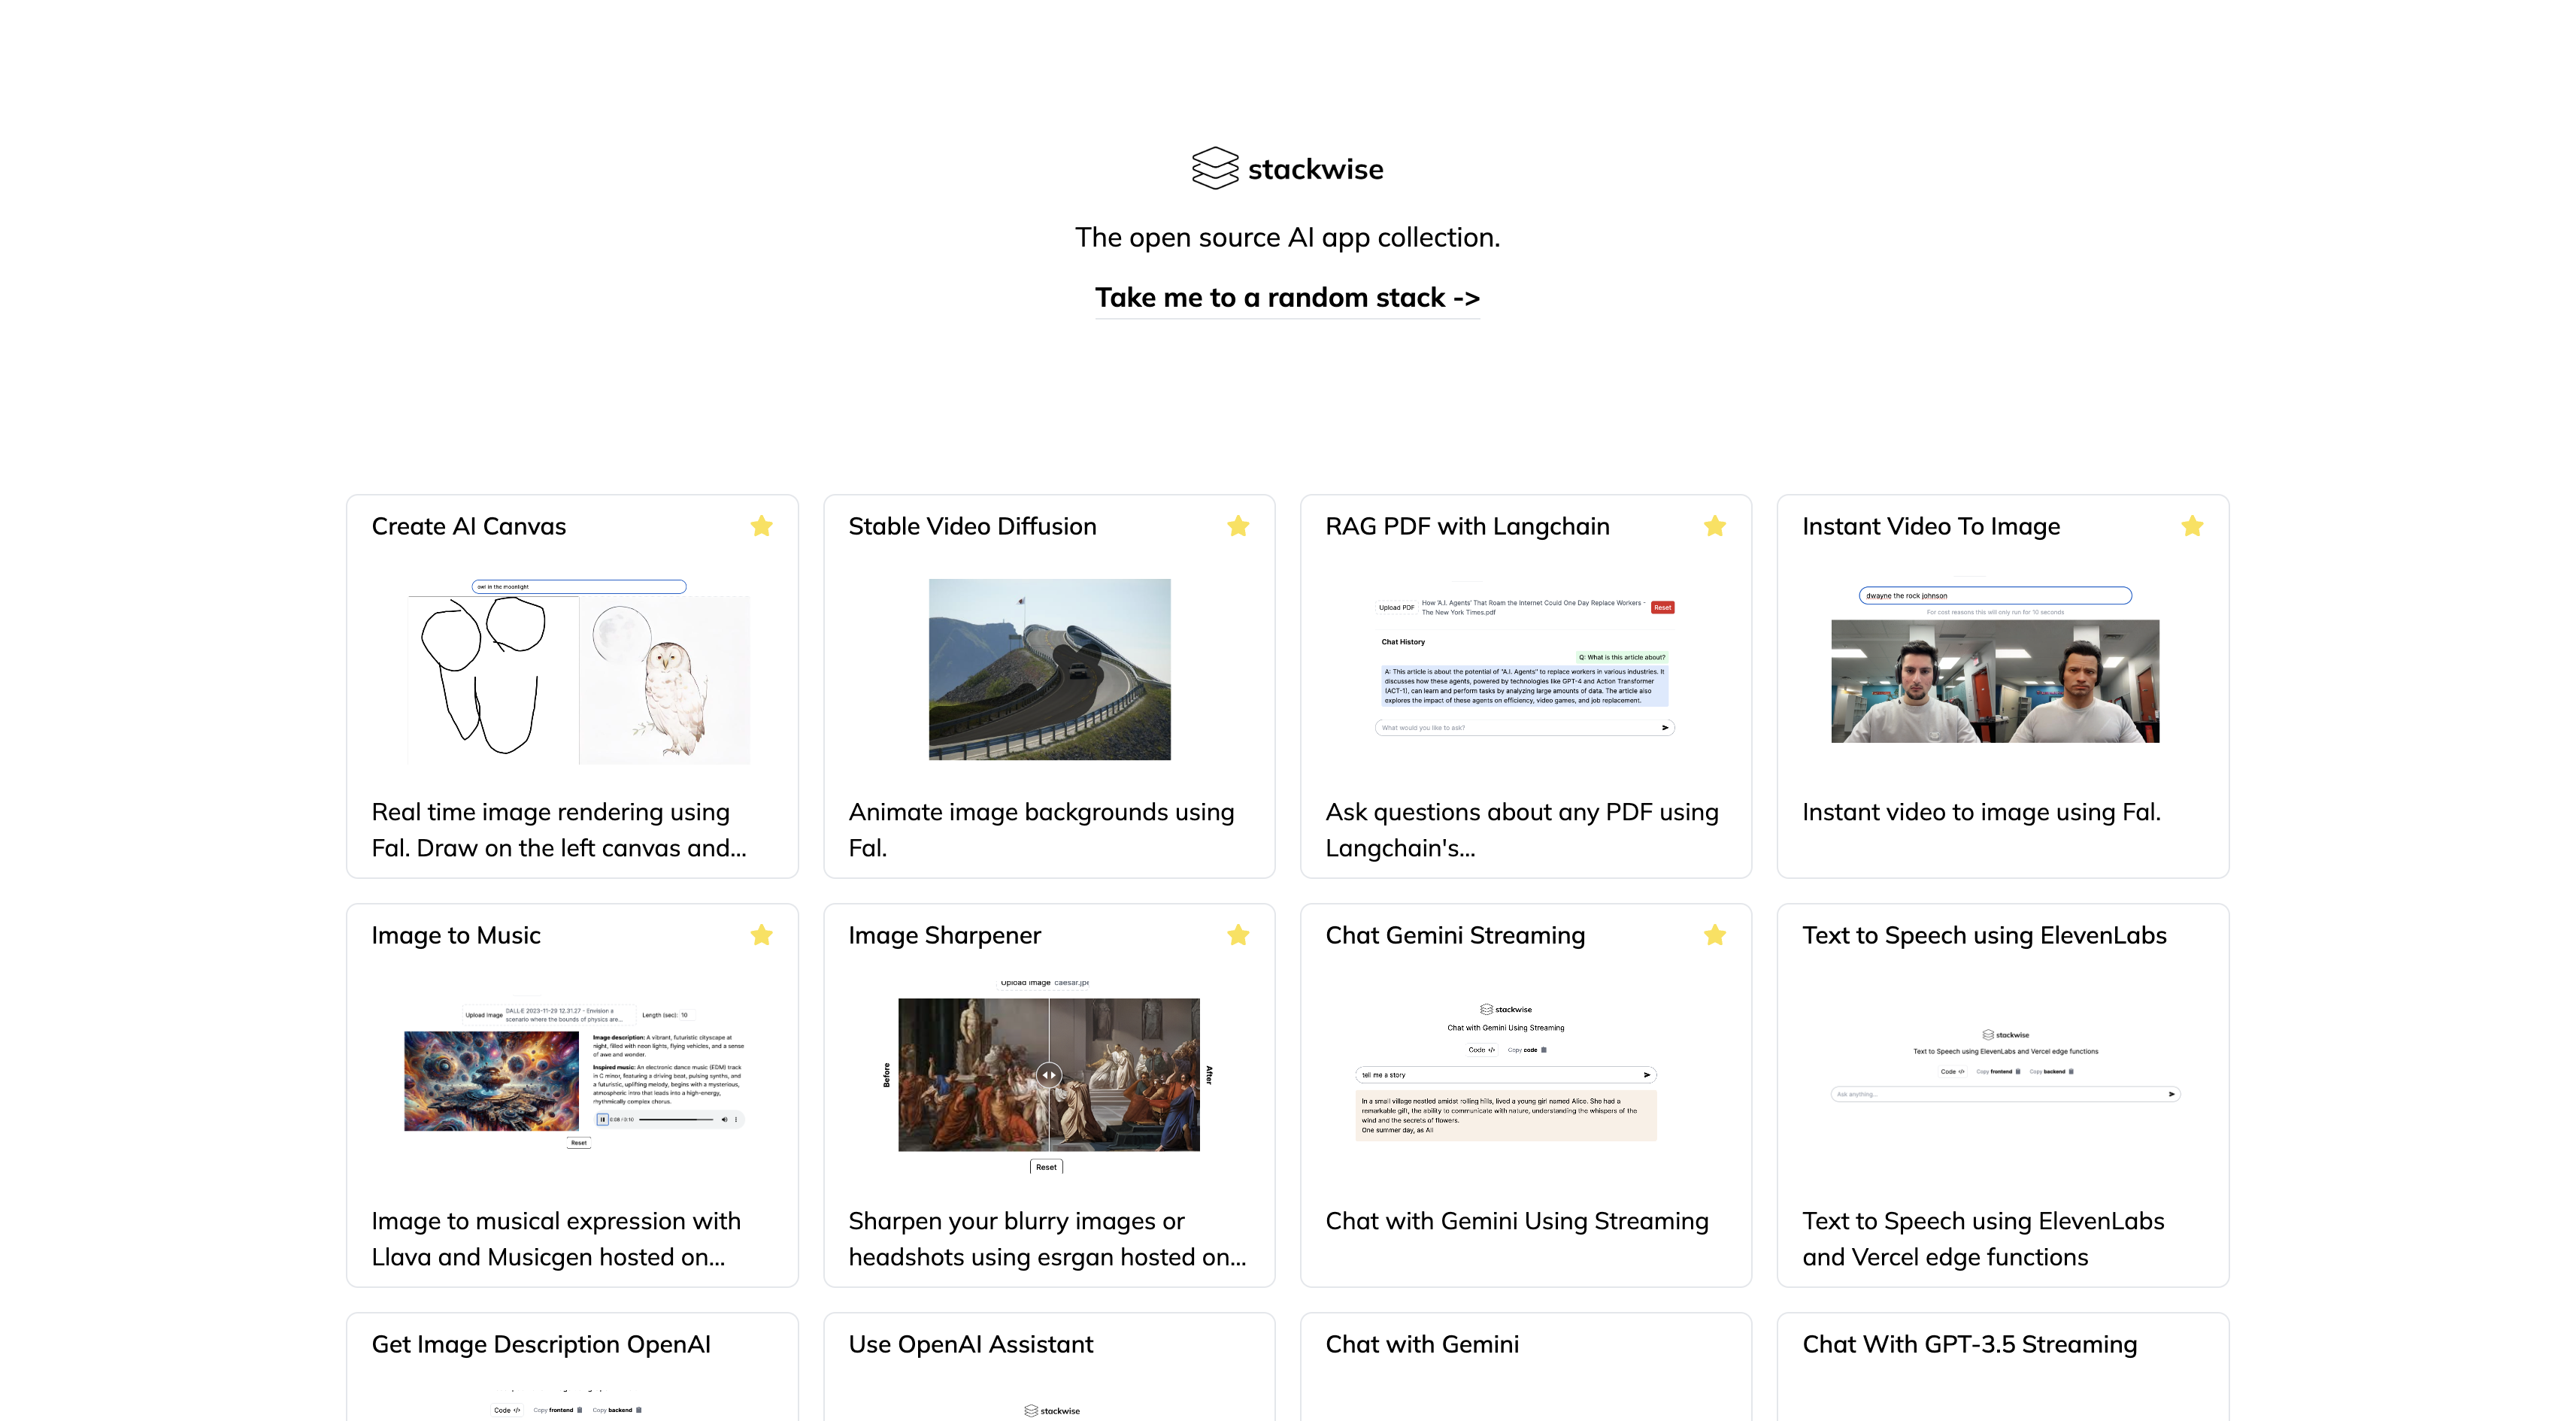The height and width of the screenshot is (1421, 2576).
Task: Open the 'Take me to a random stack' link
Action: pyautogui.click(x=1287, y=297)
